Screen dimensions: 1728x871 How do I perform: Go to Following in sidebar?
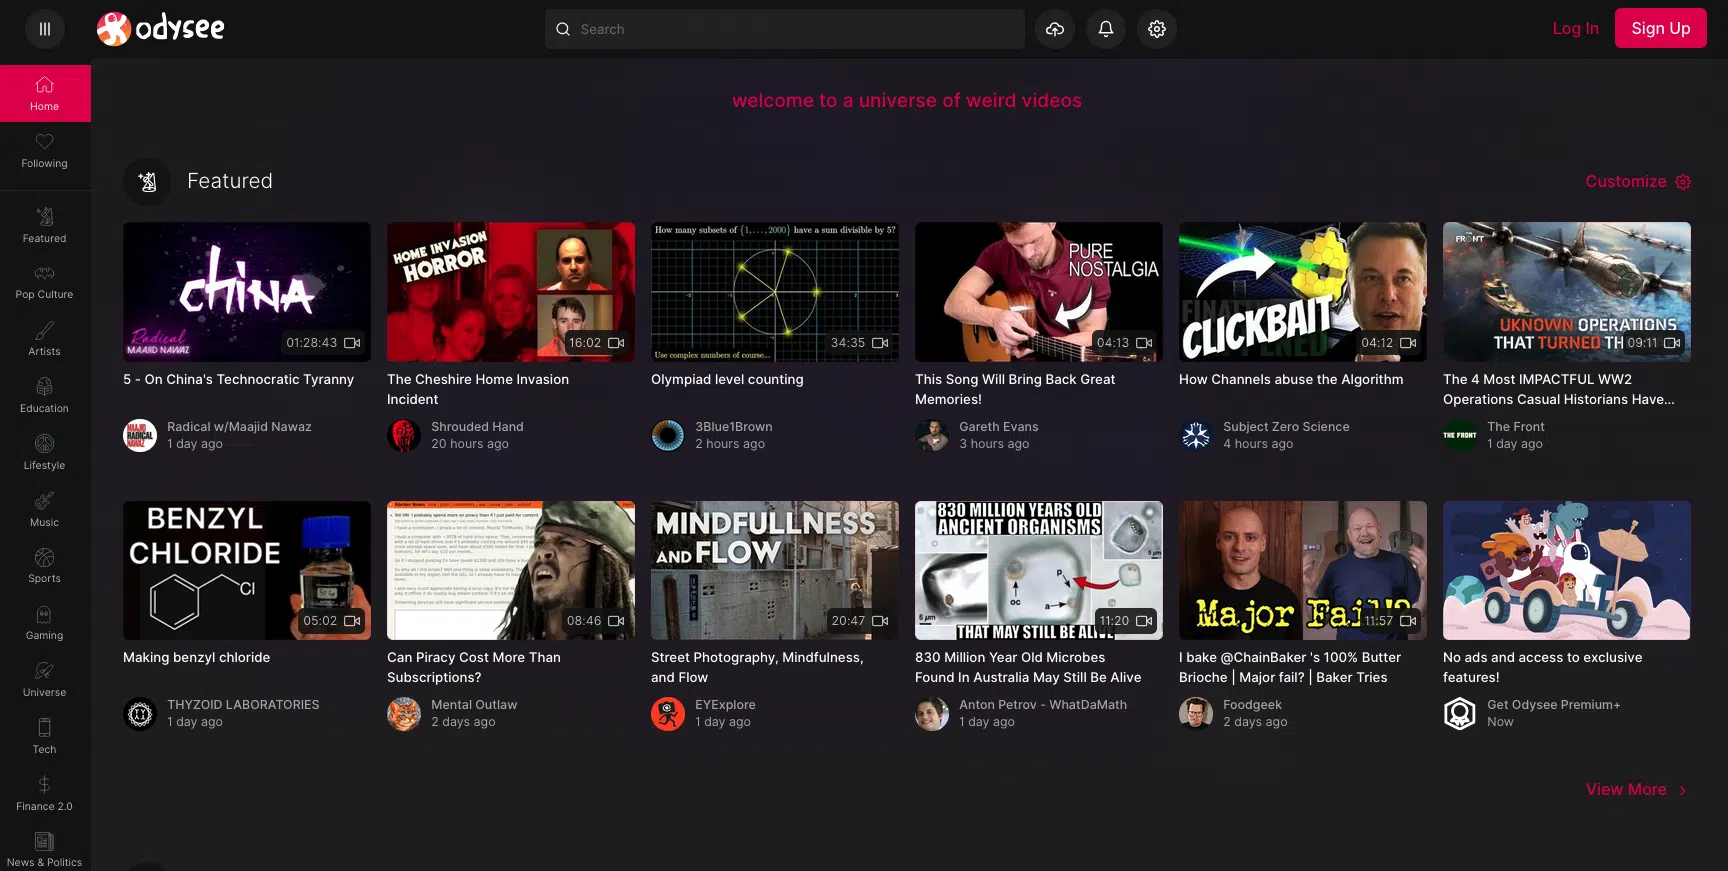point(45,150)
